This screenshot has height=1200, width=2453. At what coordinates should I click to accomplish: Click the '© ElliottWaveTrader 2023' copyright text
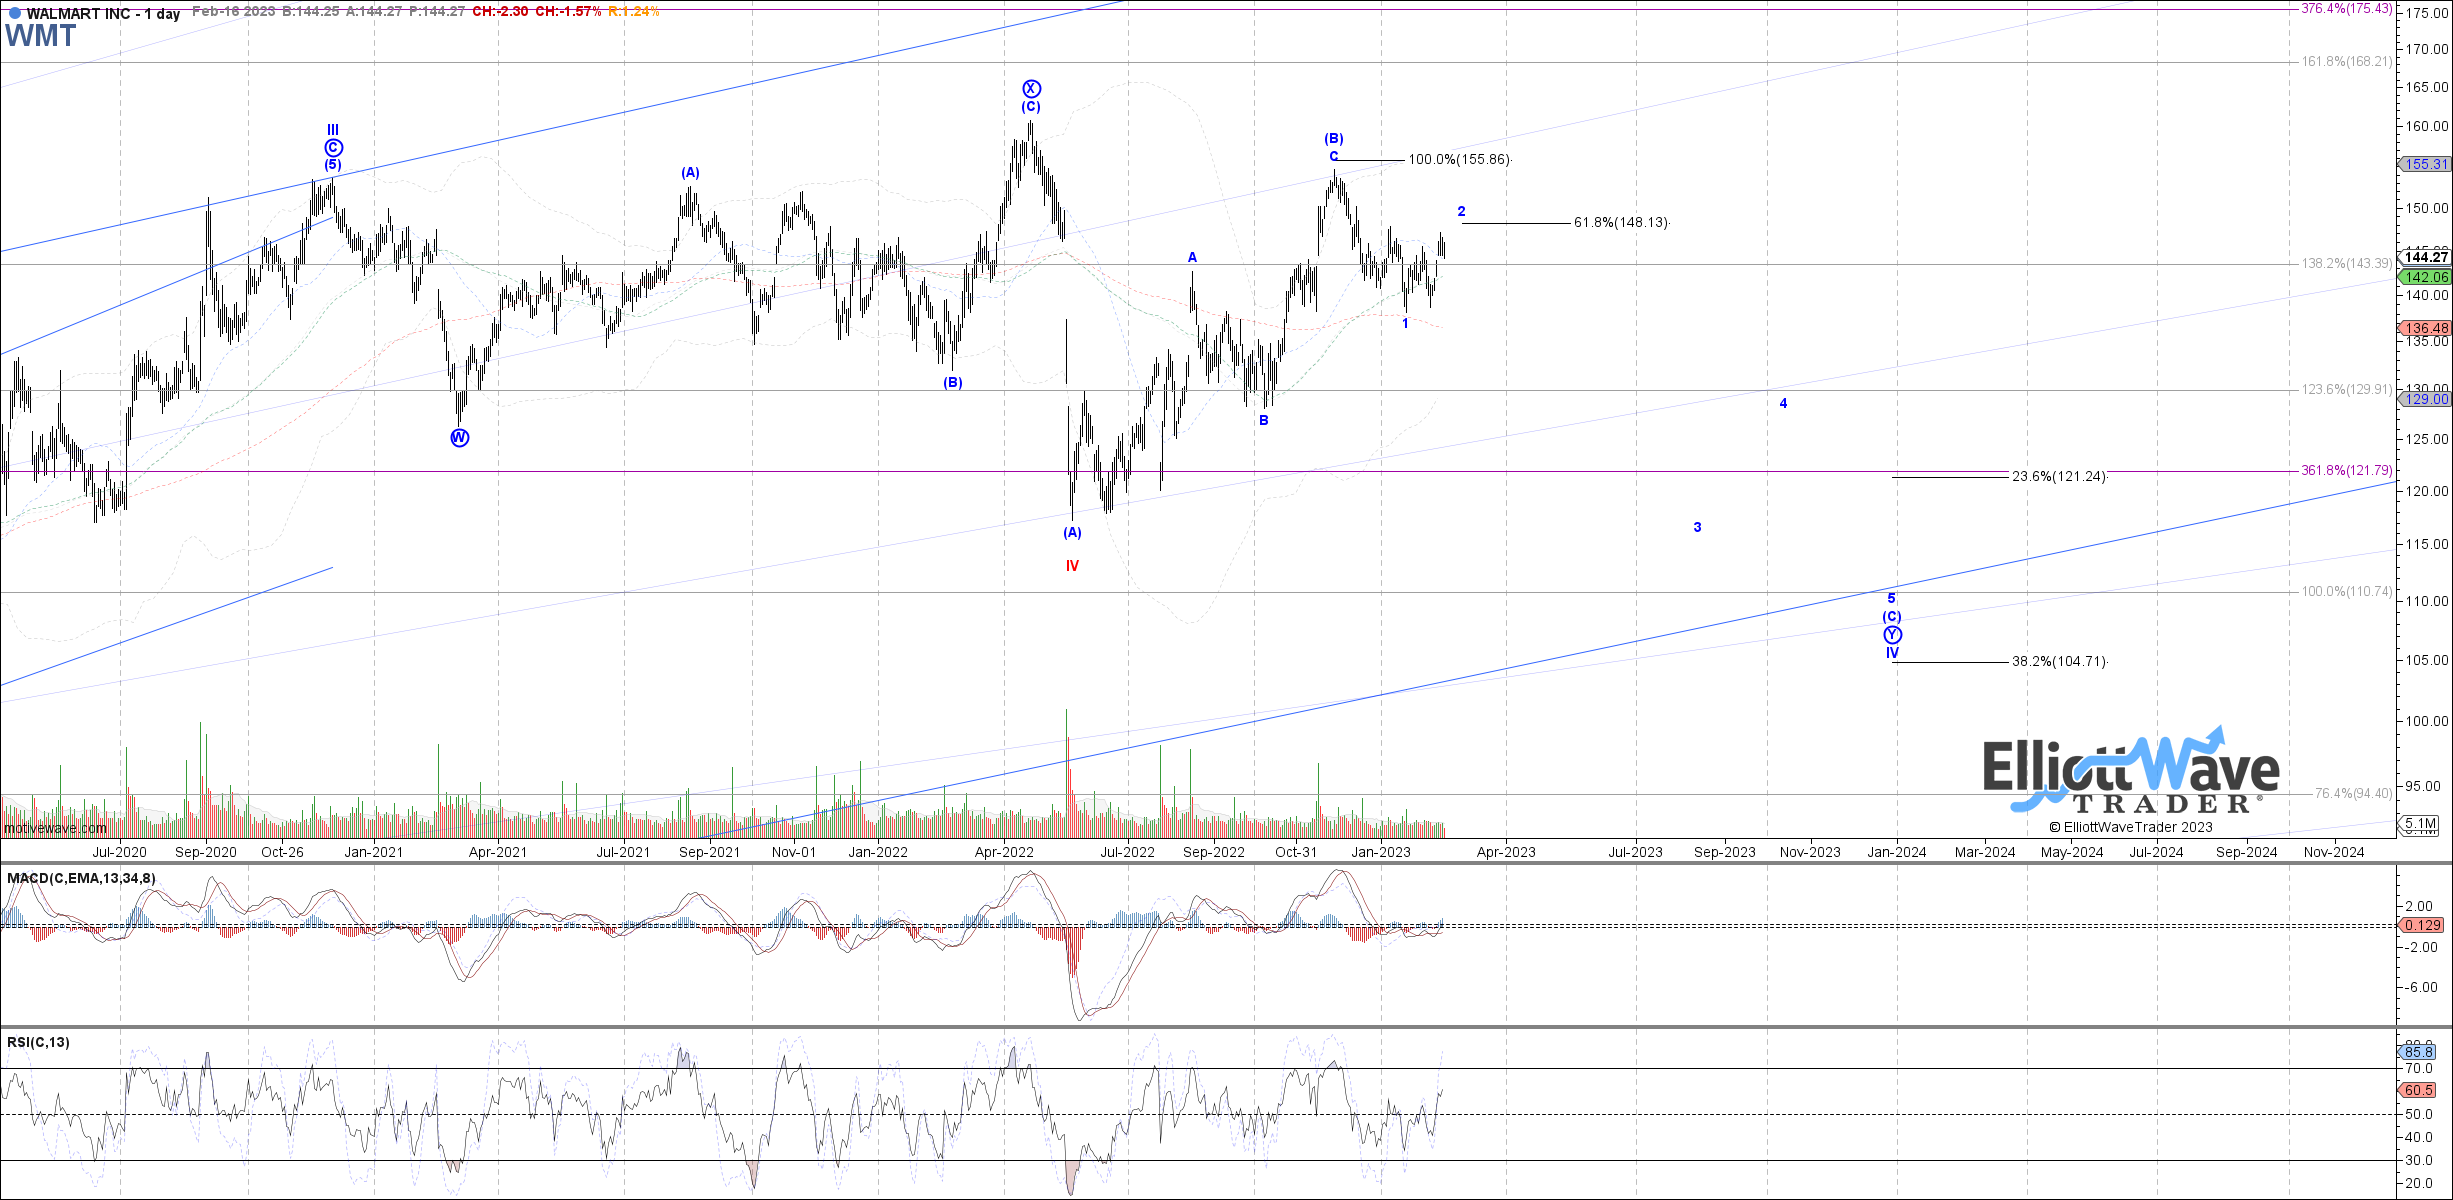point(2130,827)
